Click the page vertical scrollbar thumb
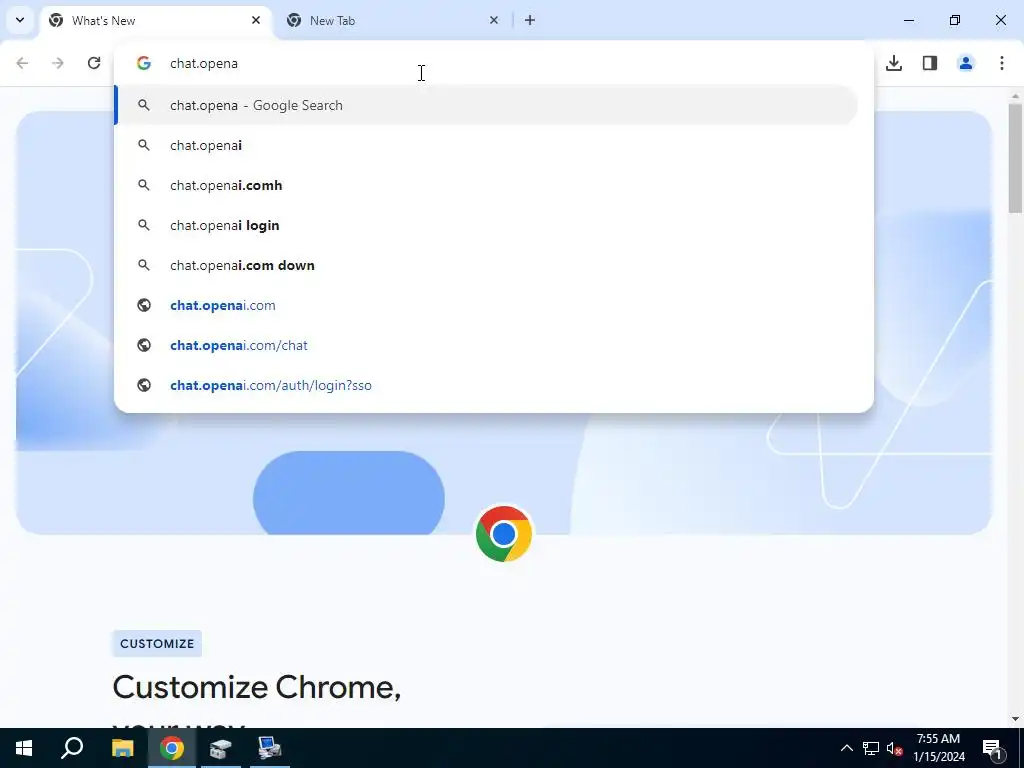The height and width of the screenshot is (768, 1024). pos(1015,158)
